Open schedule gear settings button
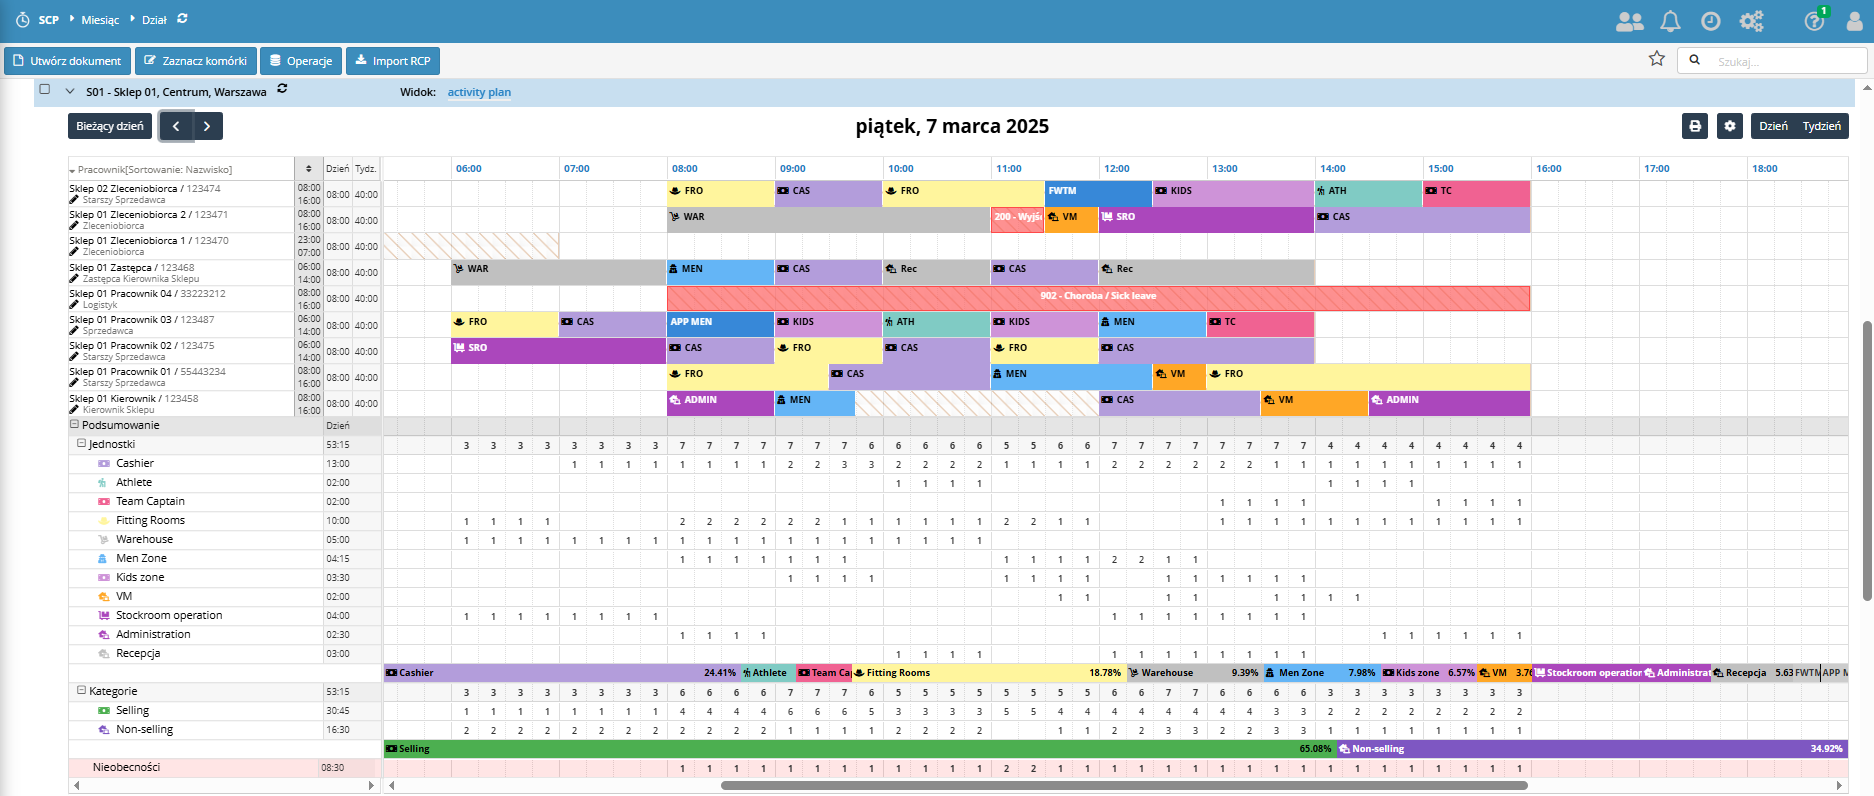1874x796 pixels. (x=1730, y=126)
